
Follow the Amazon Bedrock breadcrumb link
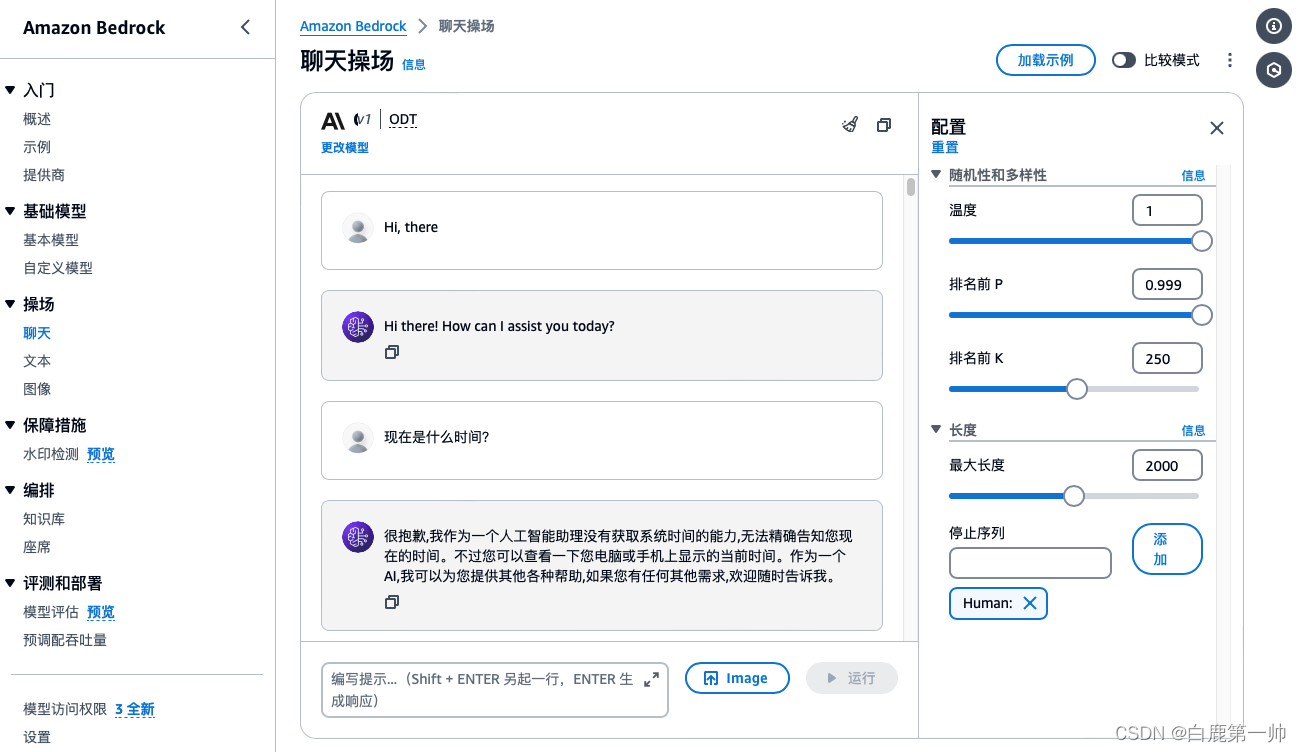[353, 26]
